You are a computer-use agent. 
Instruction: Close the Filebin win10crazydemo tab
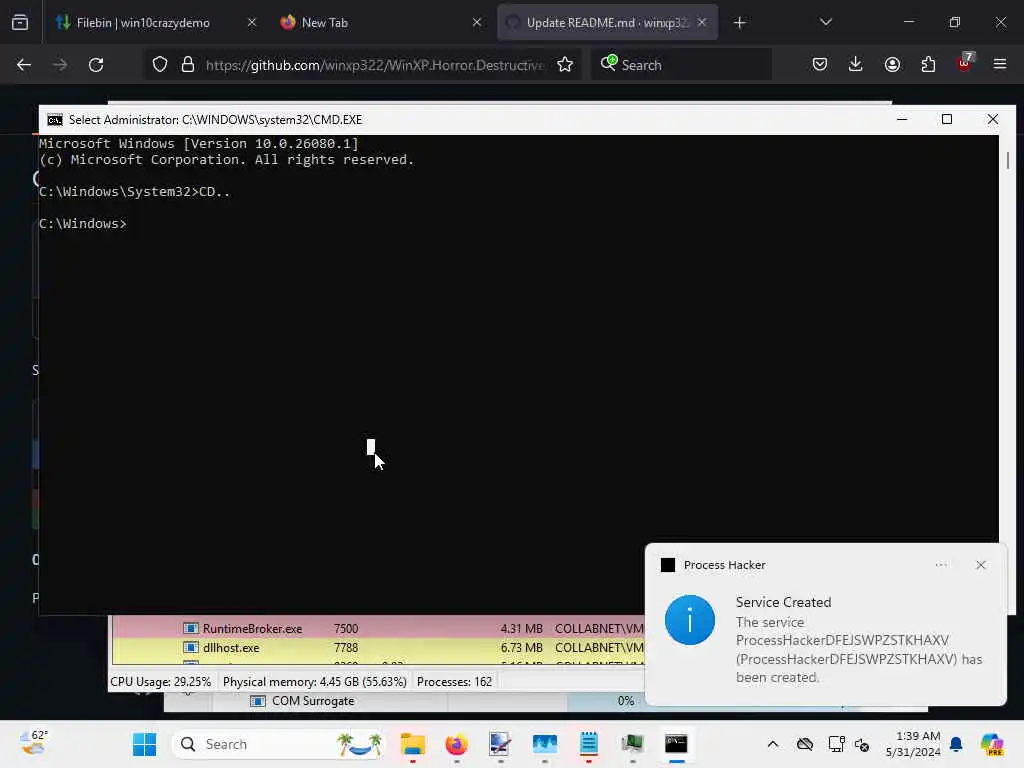[251, 23]
